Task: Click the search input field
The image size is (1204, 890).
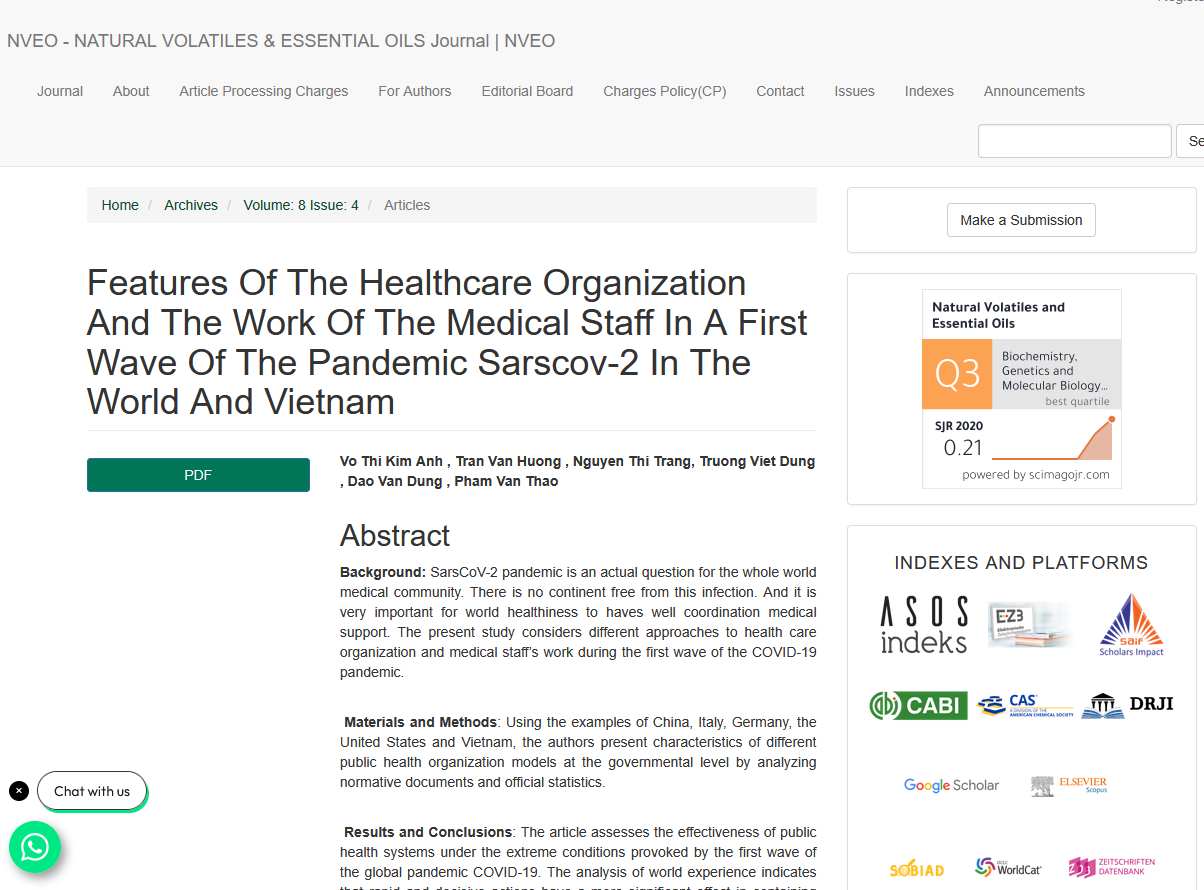Action: [x=1074, y=141]
